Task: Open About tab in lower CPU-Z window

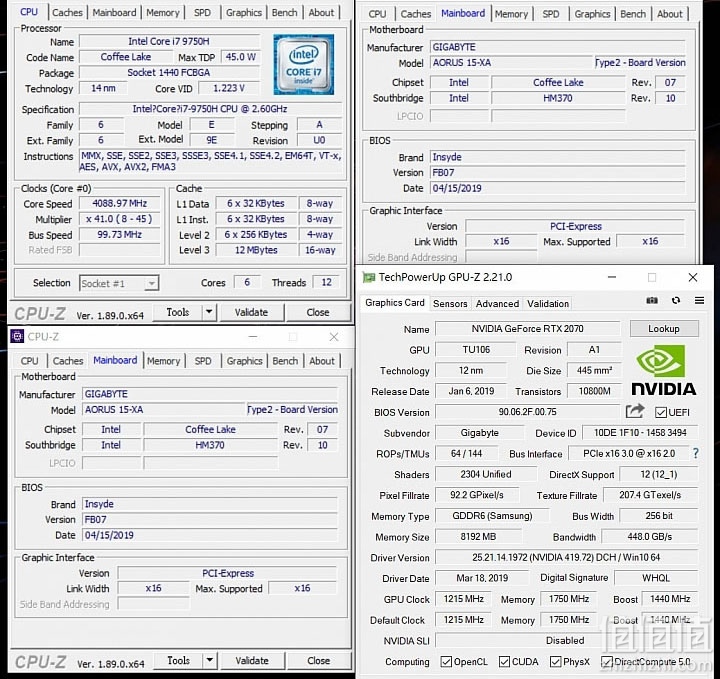Action: coord(322,361)
